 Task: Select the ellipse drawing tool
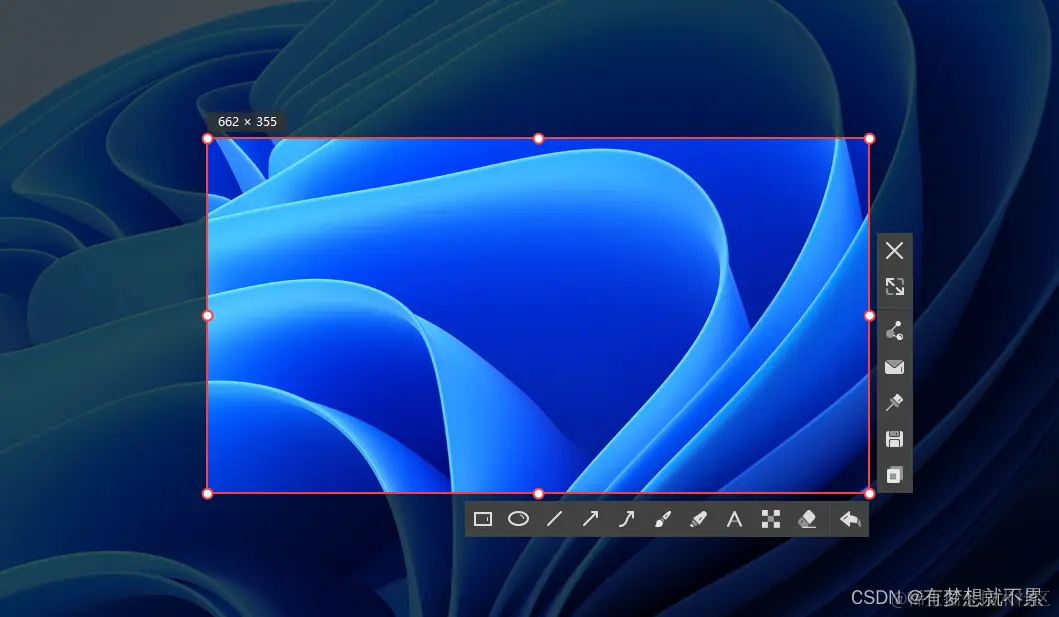pyautogui.click(x=519, y=518)
